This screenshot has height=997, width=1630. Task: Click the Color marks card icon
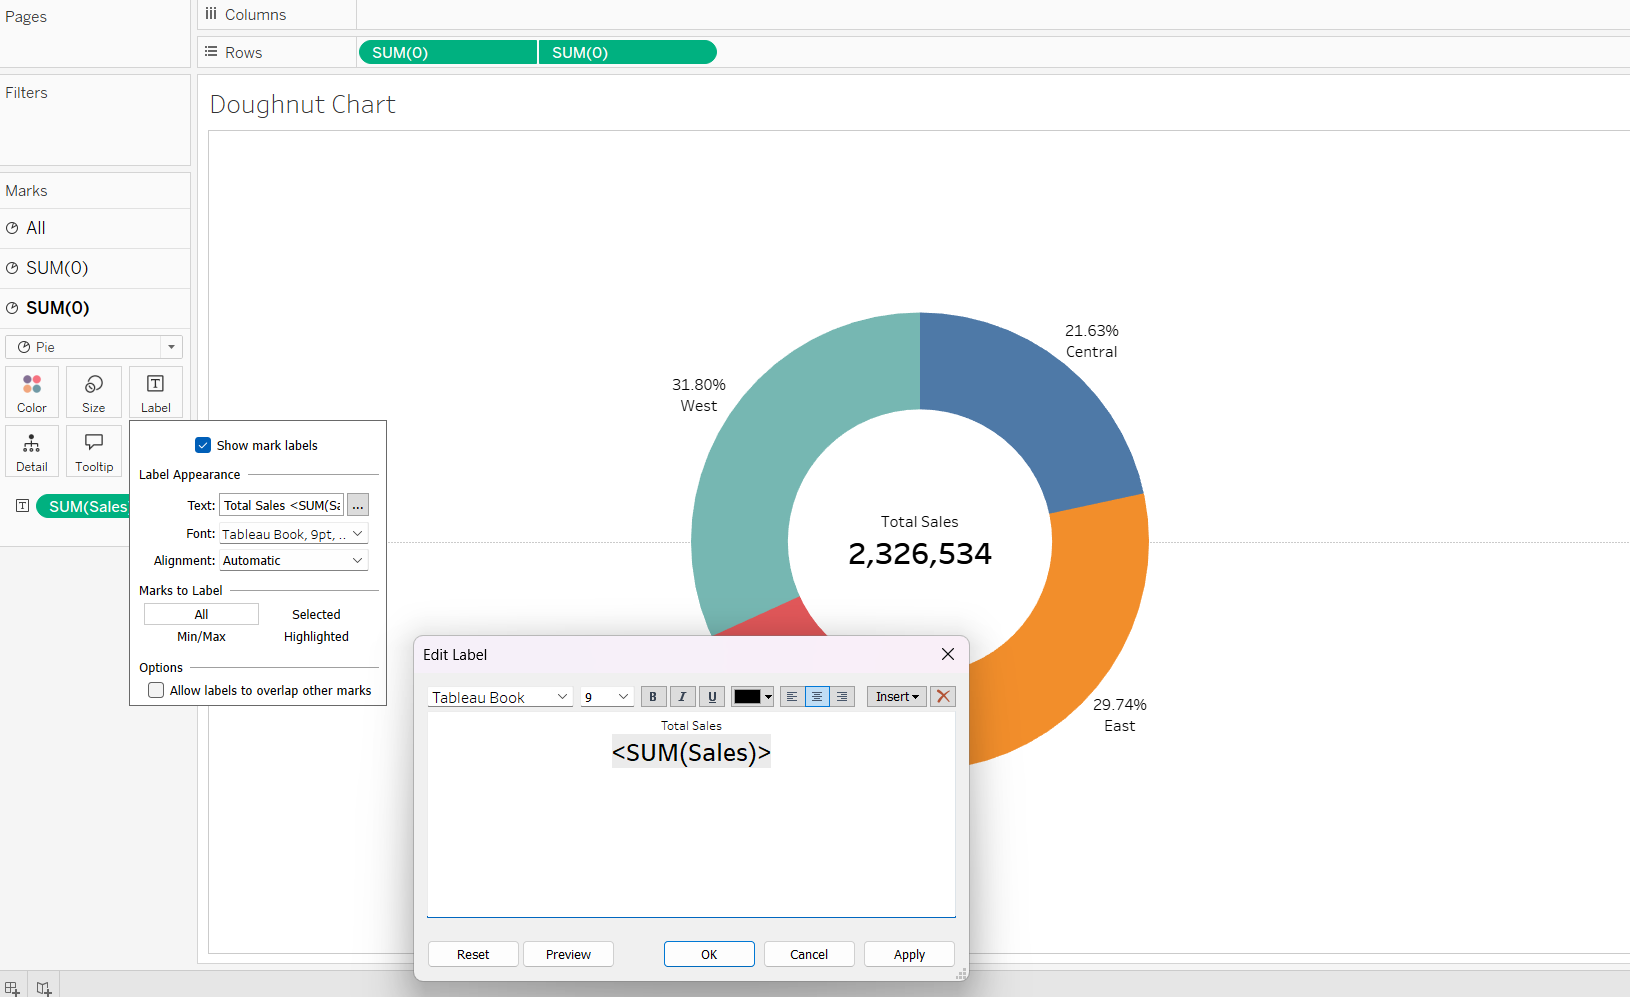pos(32,392)
